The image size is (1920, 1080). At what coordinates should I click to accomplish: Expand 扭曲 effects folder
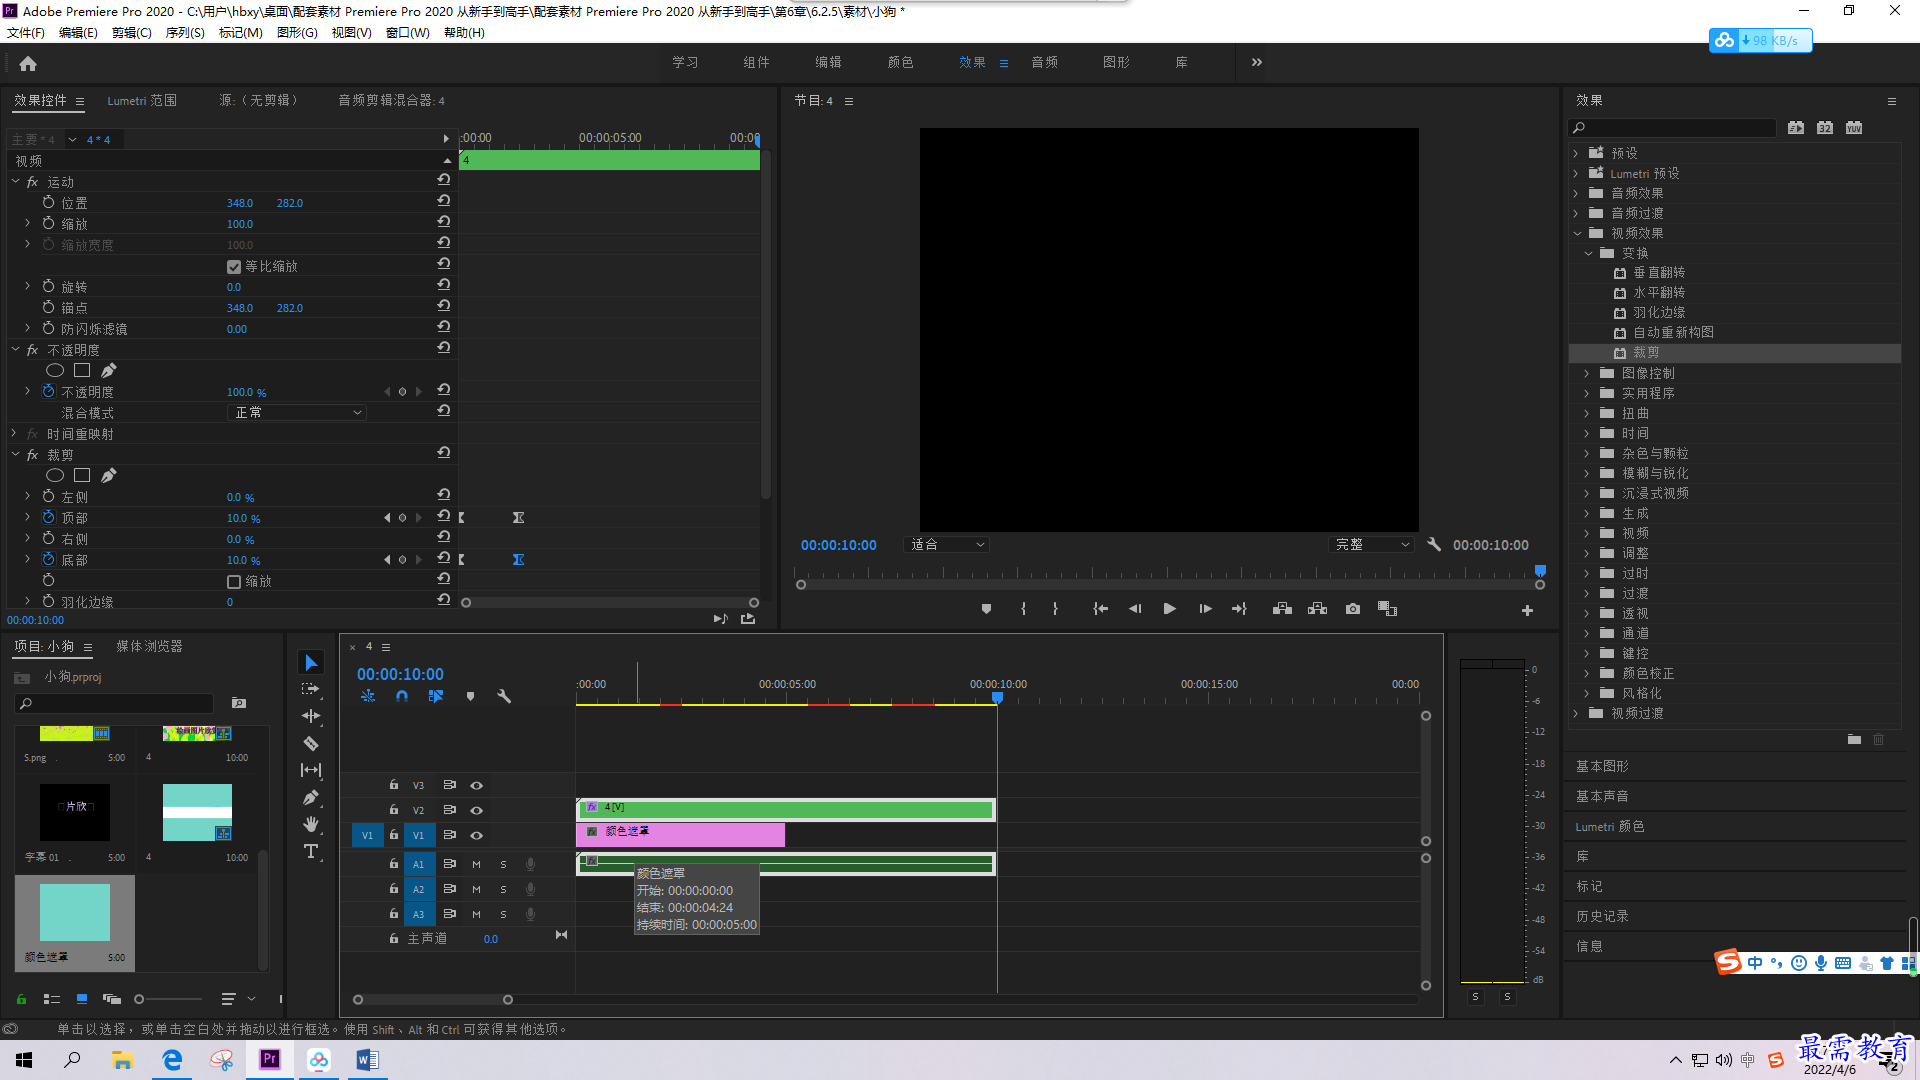point(1586,413)
